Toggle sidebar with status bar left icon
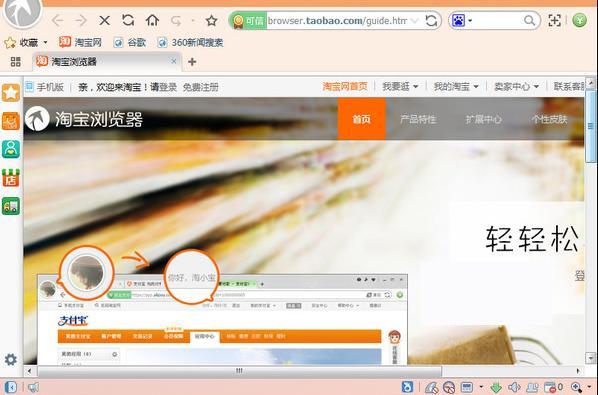598x395 pixels. pyautogui.click(x=11, y=387)
